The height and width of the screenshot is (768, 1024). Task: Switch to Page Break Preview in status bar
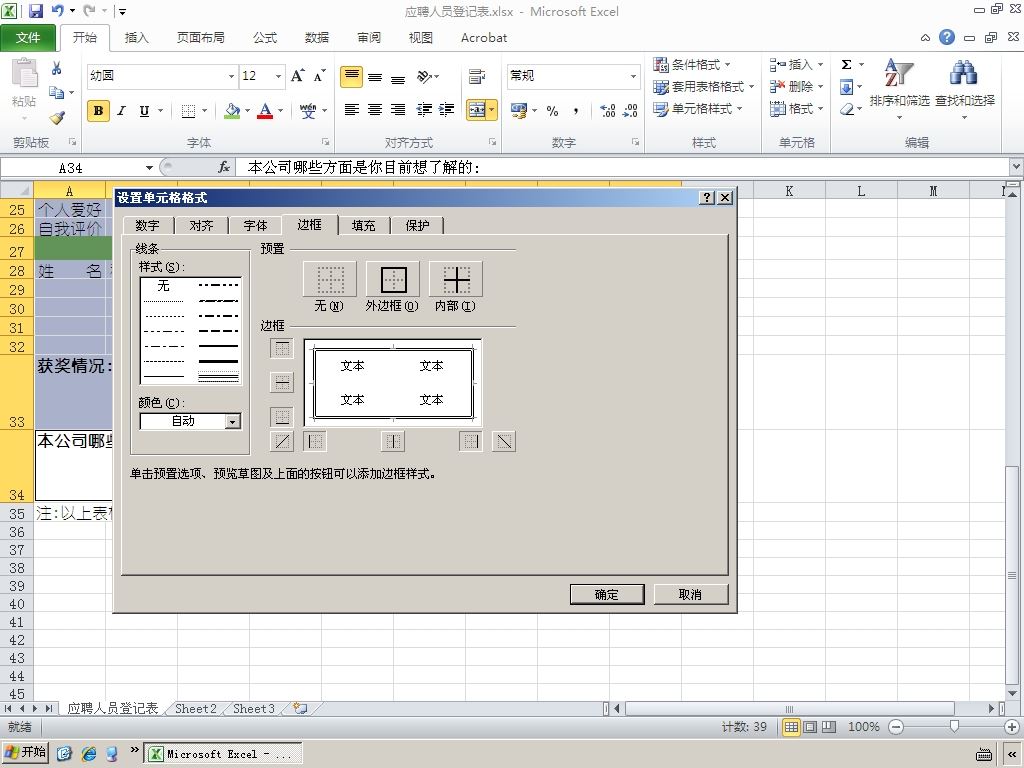coord(829,727)
